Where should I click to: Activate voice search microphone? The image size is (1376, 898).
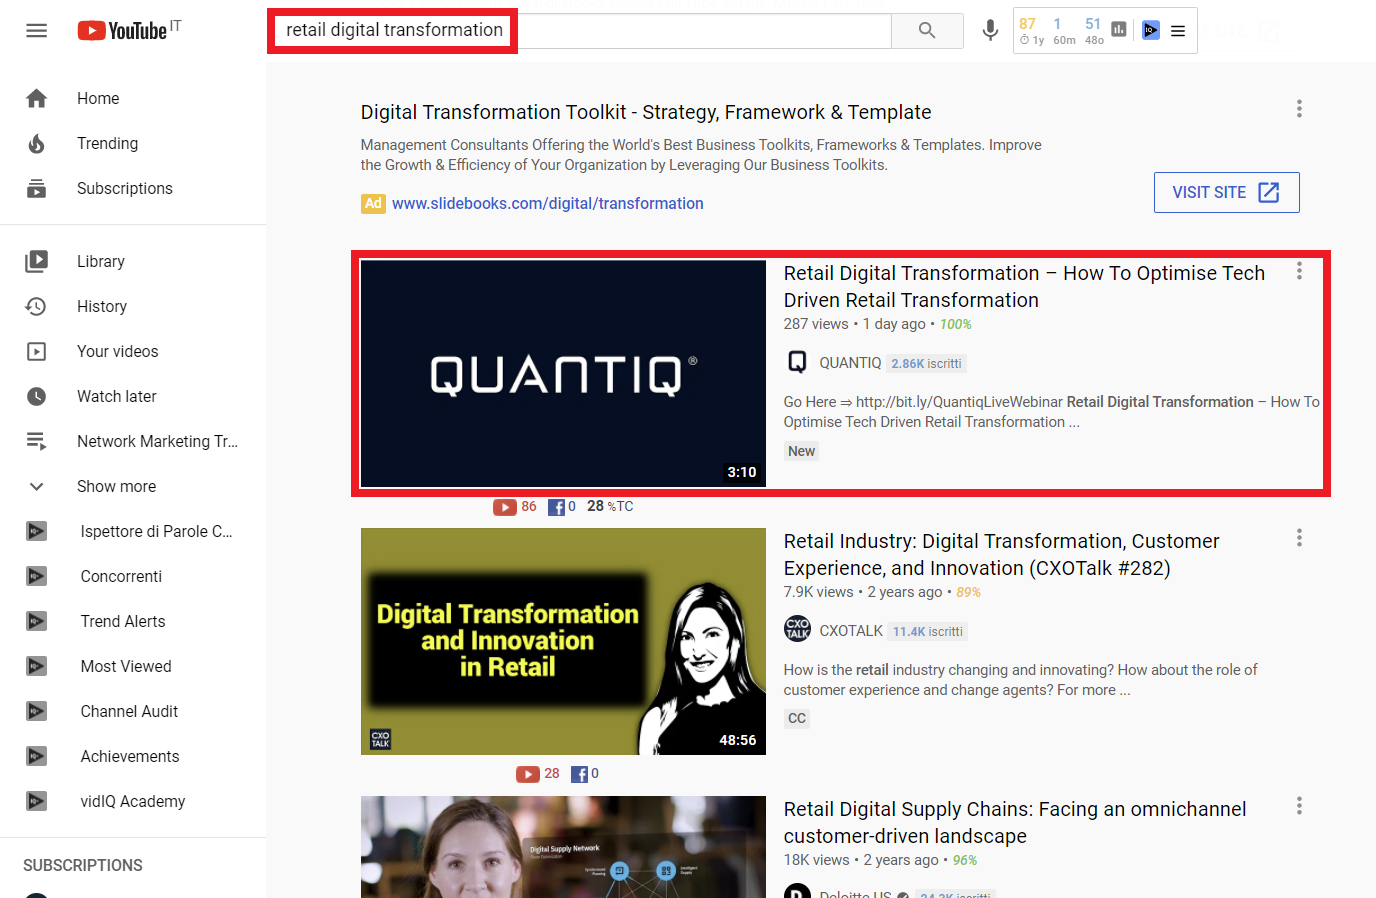pos(990,31)
